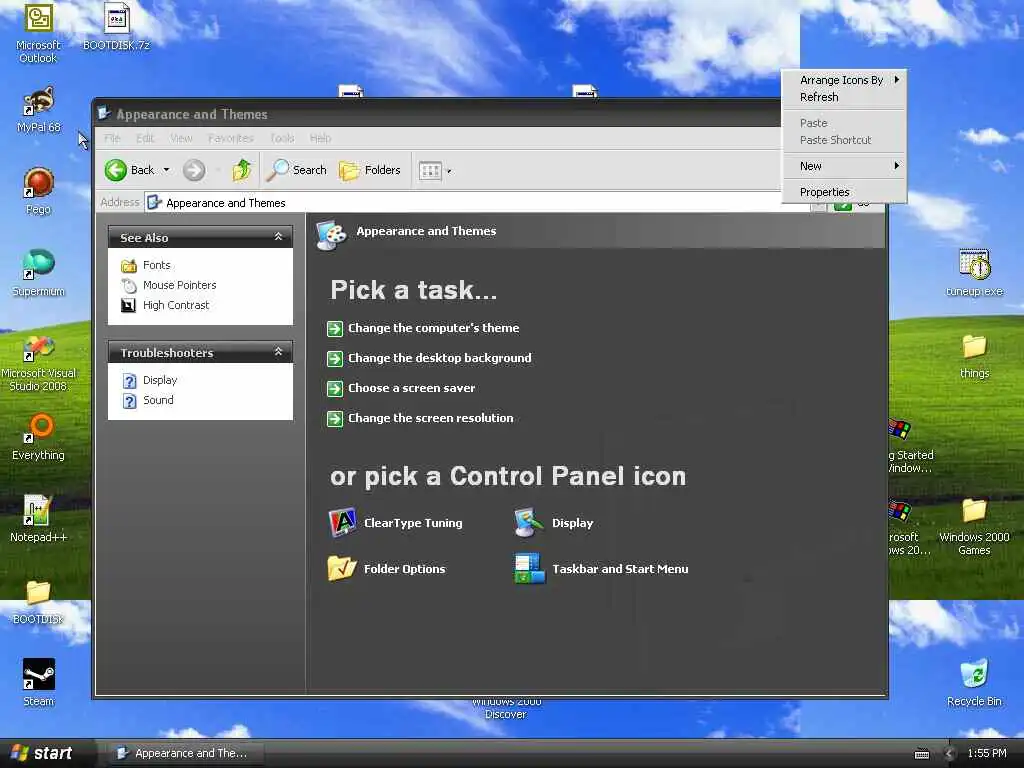Select the Everything desktop shortcut

click(x=39, y=437)
